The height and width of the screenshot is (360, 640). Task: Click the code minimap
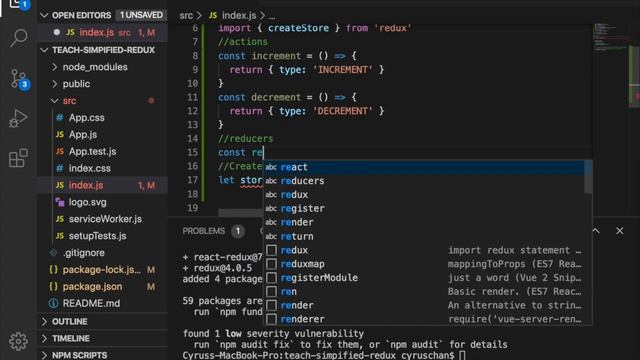coord(612,39)
